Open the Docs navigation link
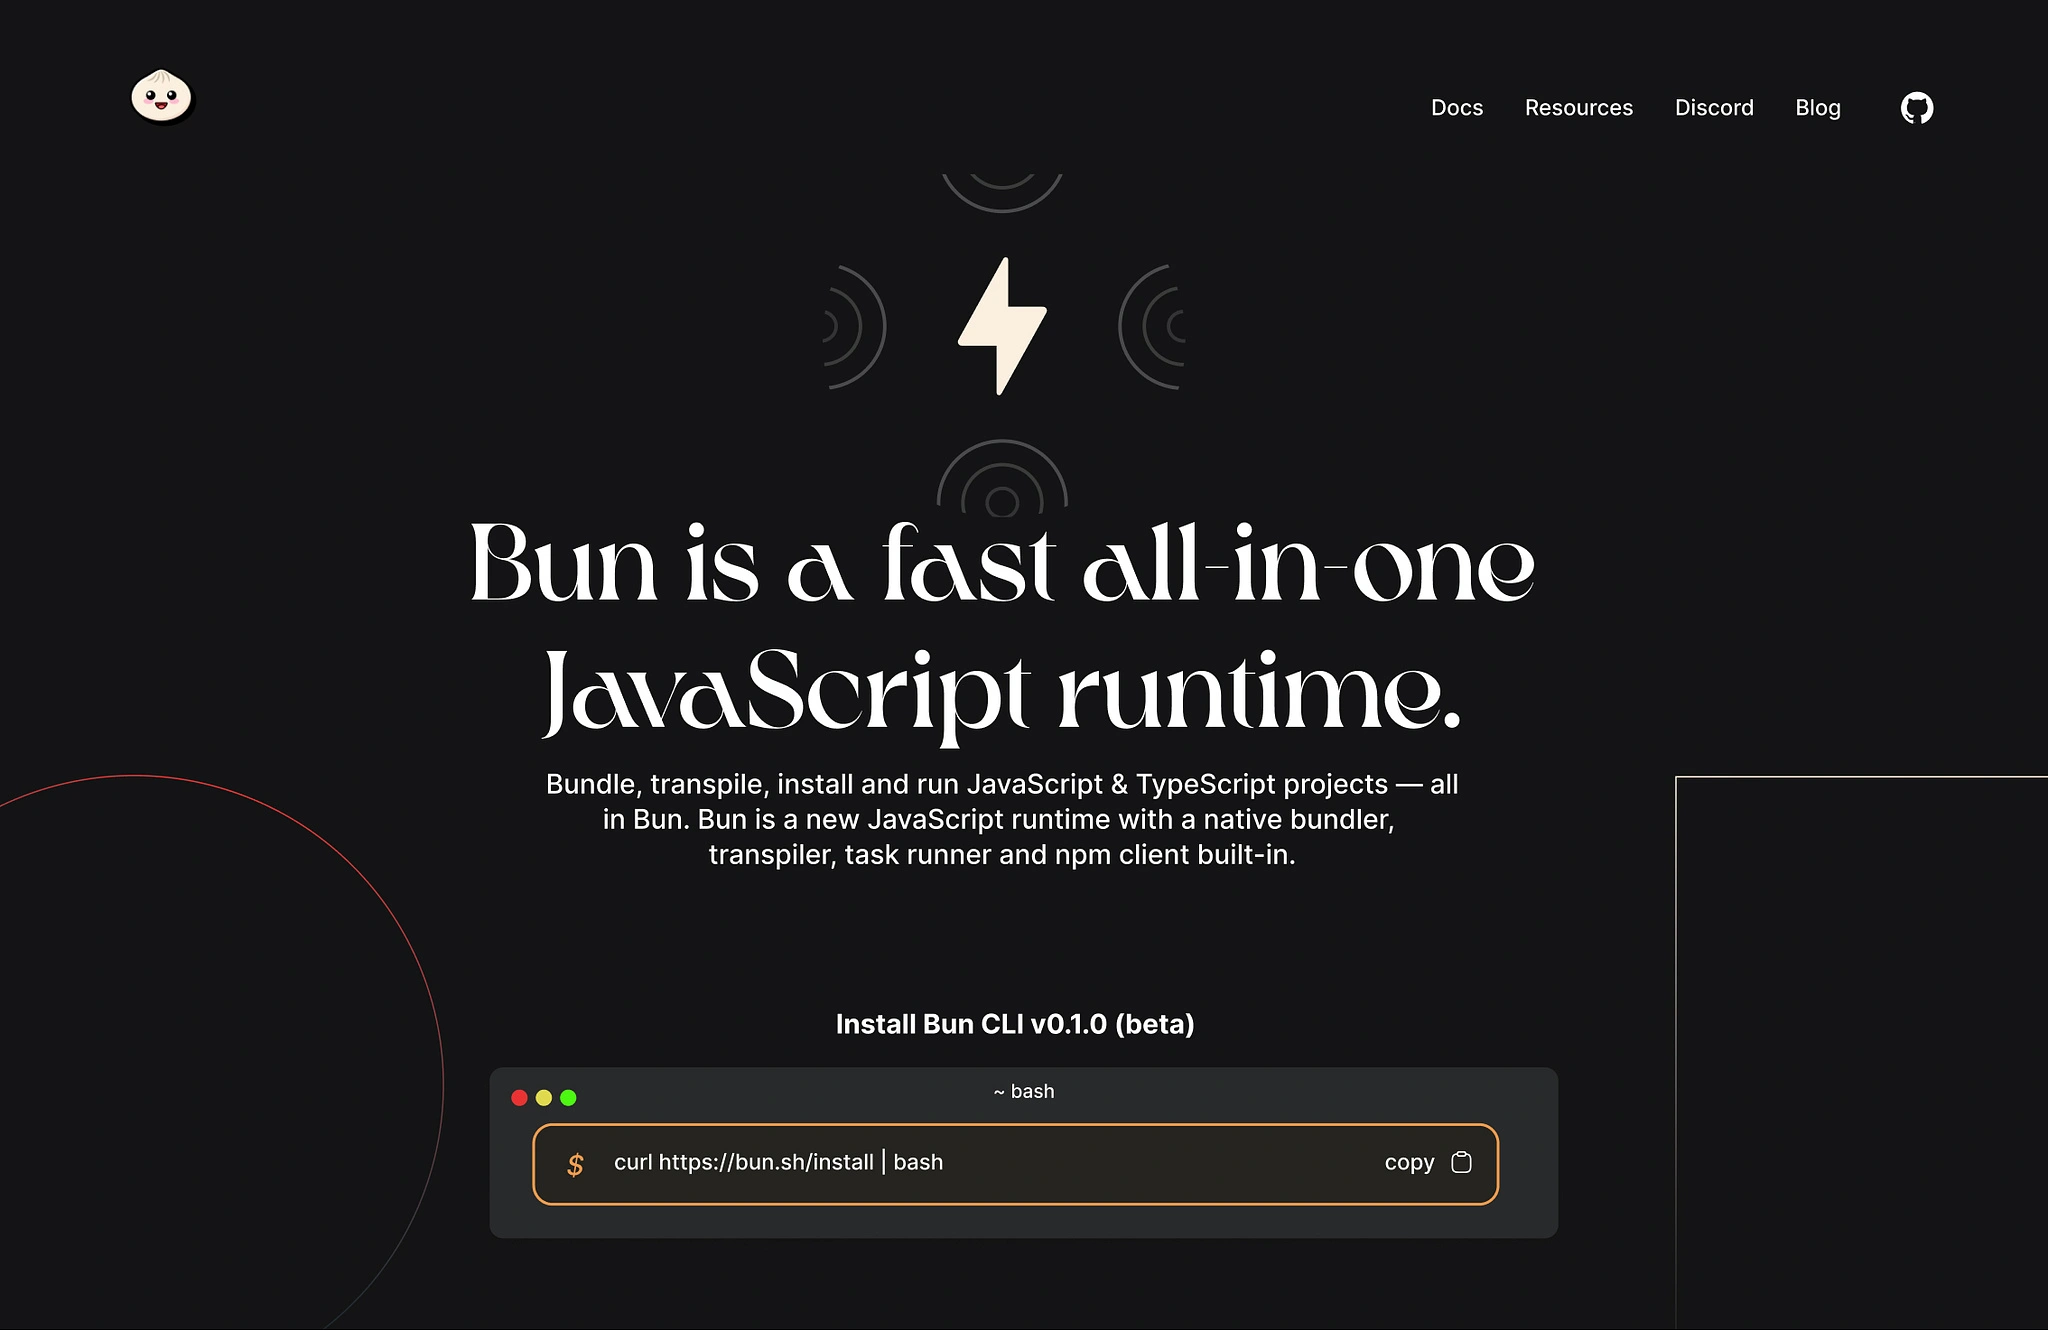 tap(1456, 107)
